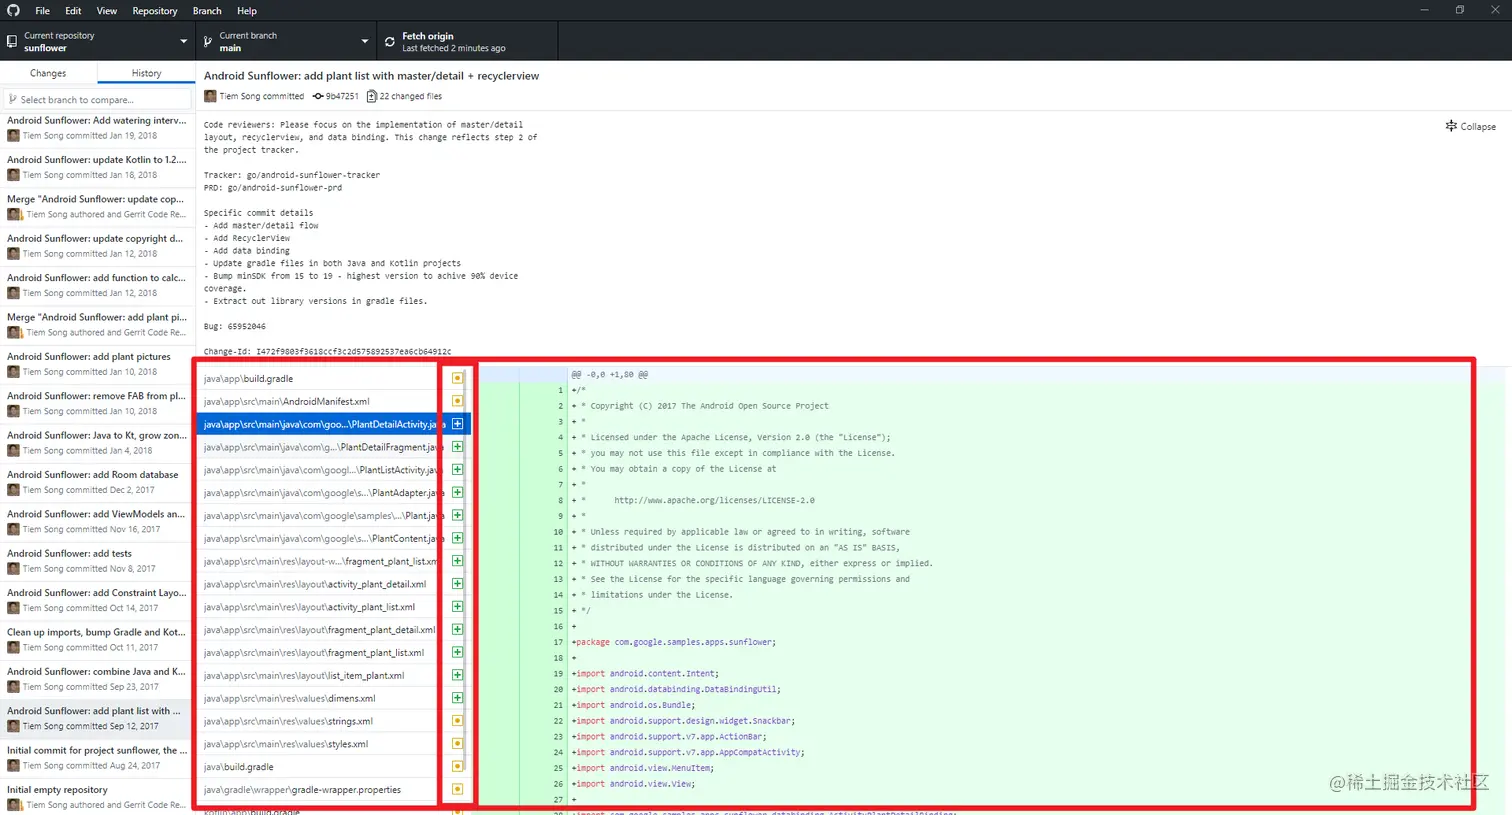Click modified status icon for gradle-wrapper.properties
Screen dimensions: 1512x815
coord(457,789)
